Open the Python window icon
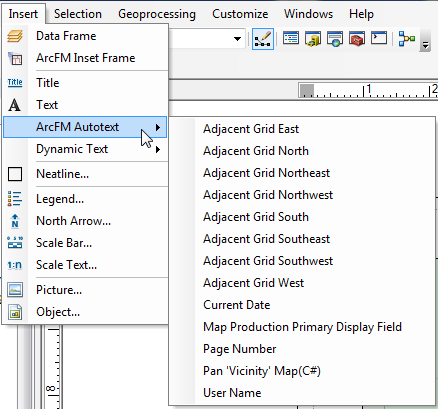This screenshot has height=409, width=438. click(x=379, y=38)
